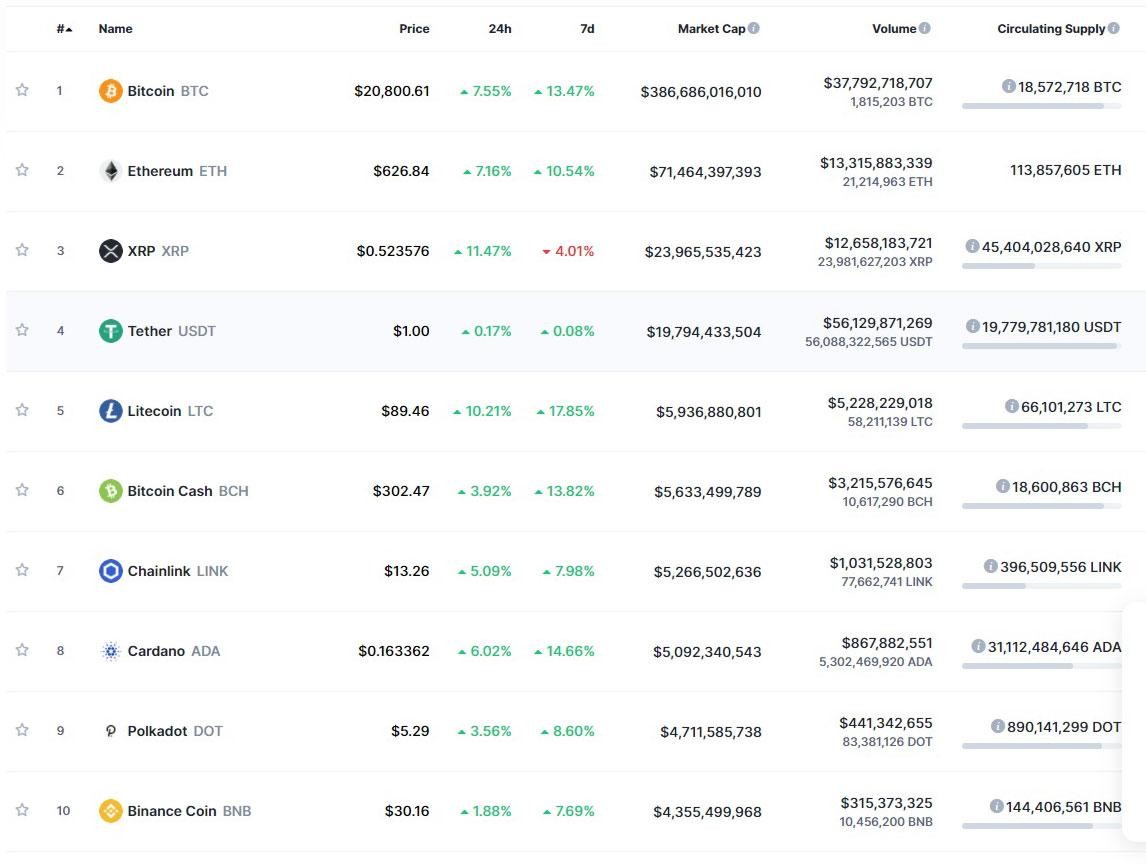1146x864 pixels.
Task: Click the Bitcoin BTC logo
Action: (x=109, y=90)
